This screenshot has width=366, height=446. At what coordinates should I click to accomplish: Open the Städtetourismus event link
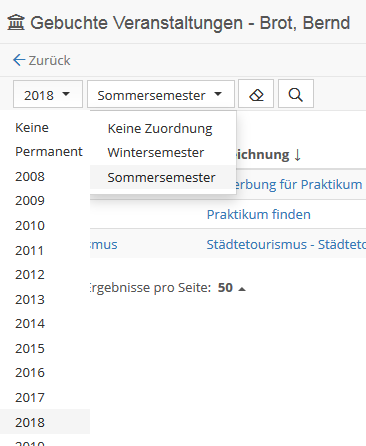click(286, 244)
